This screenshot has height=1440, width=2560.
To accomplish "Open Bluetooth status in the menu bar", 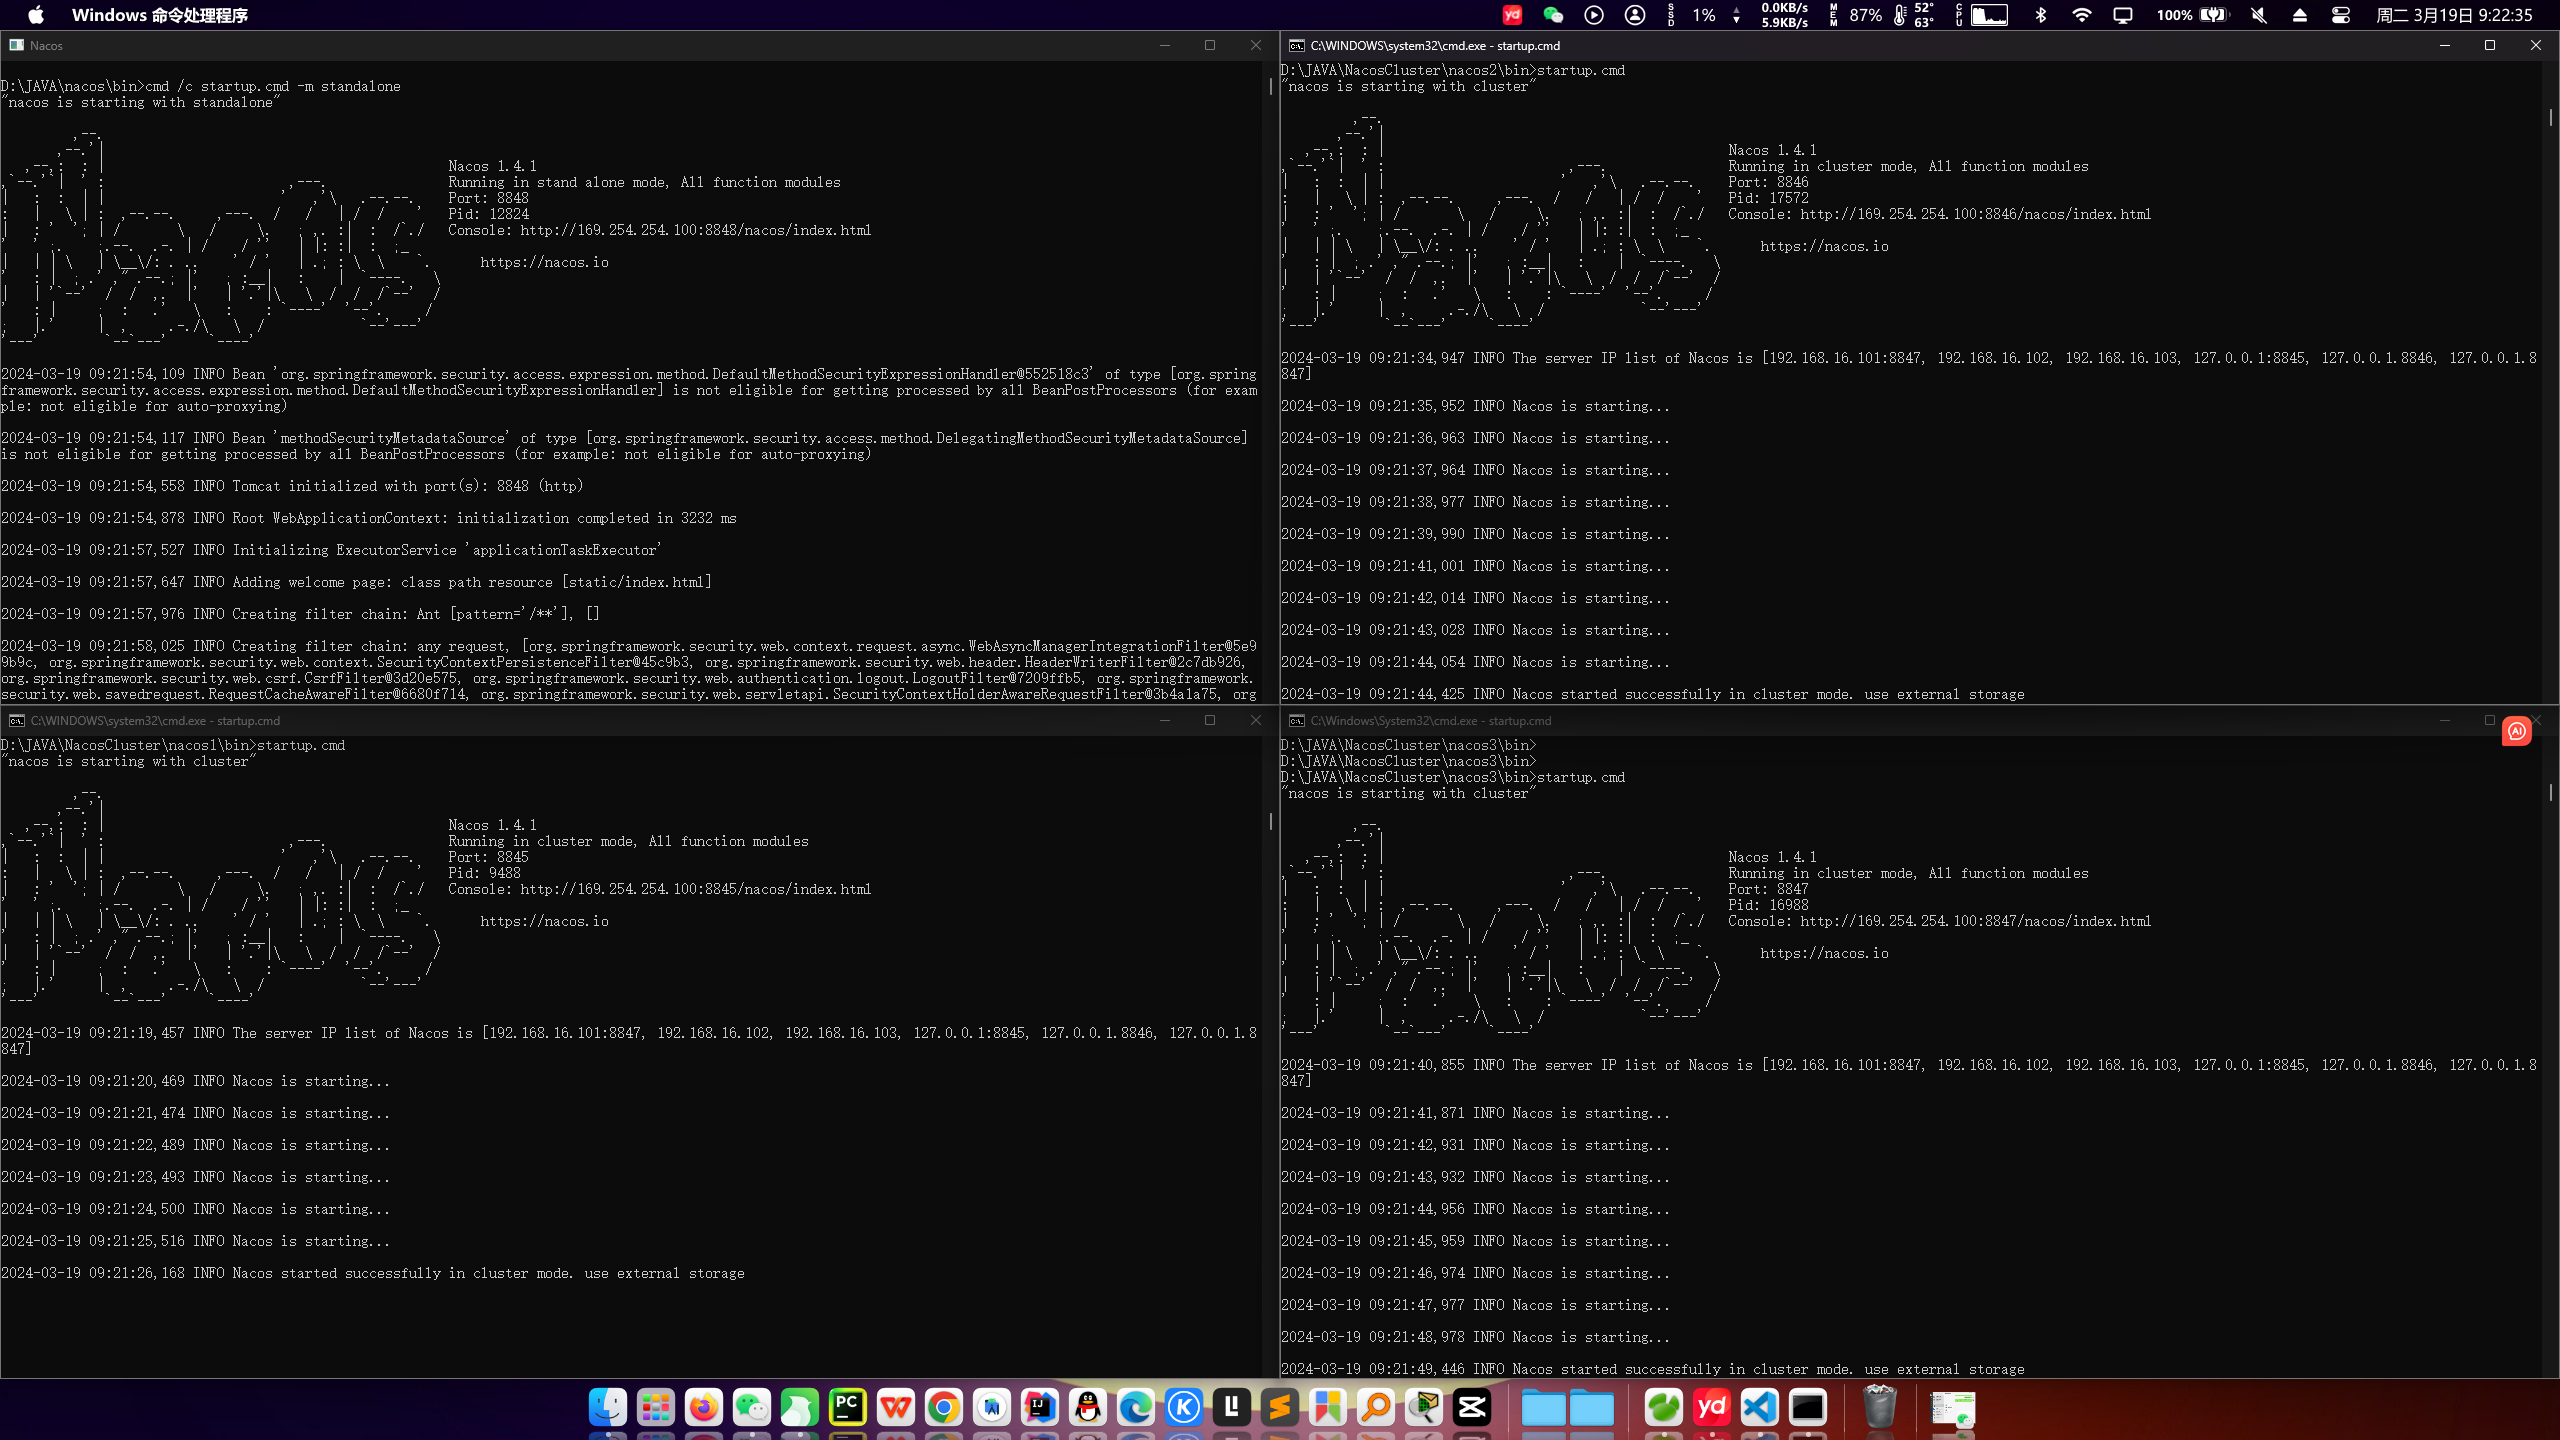I will click(2041, 15).
